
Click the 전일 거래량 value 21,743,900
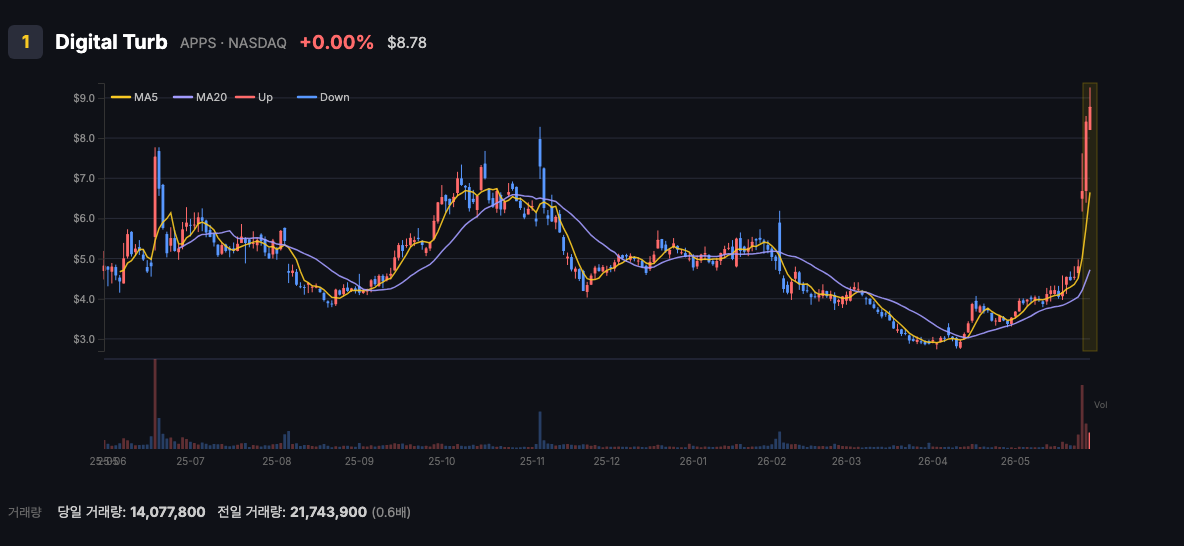click(x=328, y=512)
